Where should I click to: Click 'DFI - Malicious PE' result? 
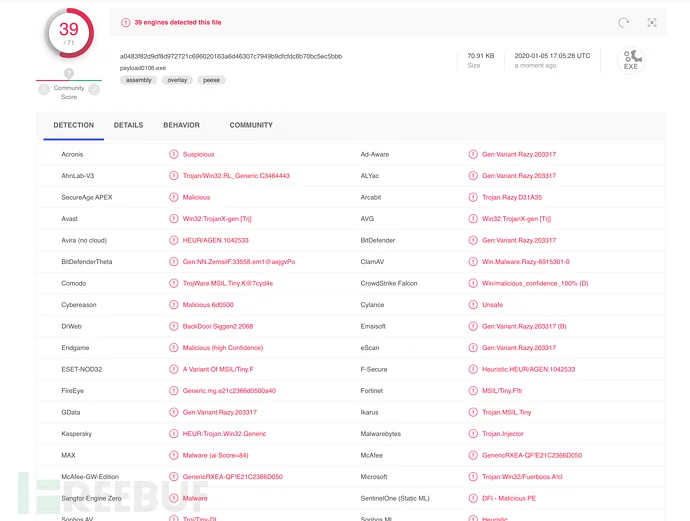(509, 498)
